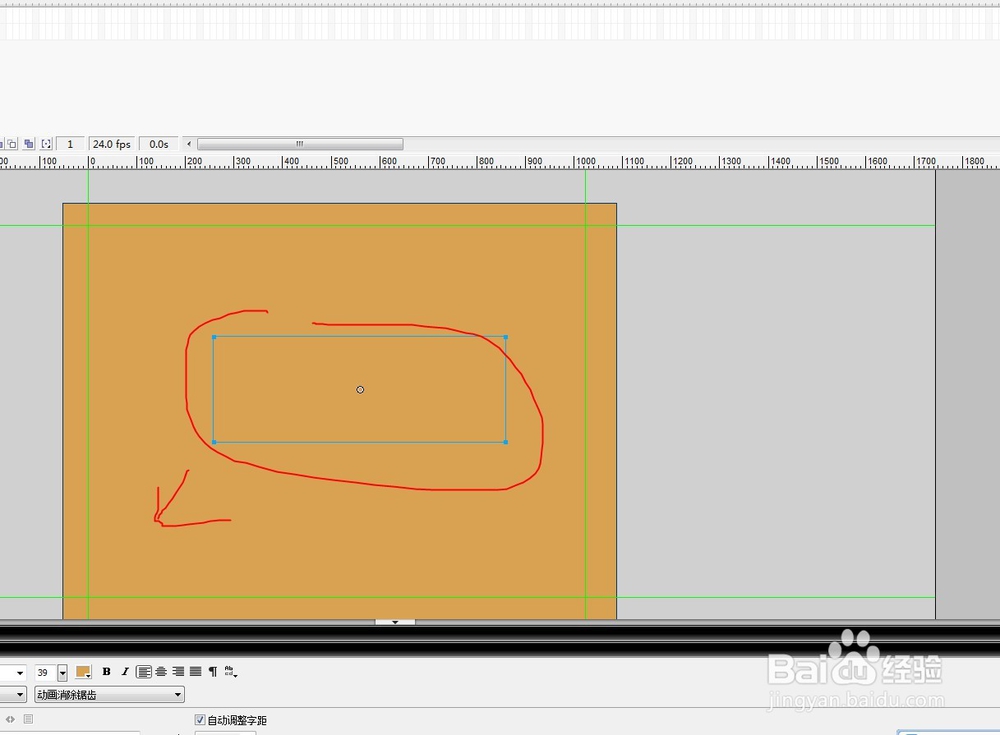Justify the text
Image resolution: width=1000 pixels, height=735 pixels.
pos(196,672)
